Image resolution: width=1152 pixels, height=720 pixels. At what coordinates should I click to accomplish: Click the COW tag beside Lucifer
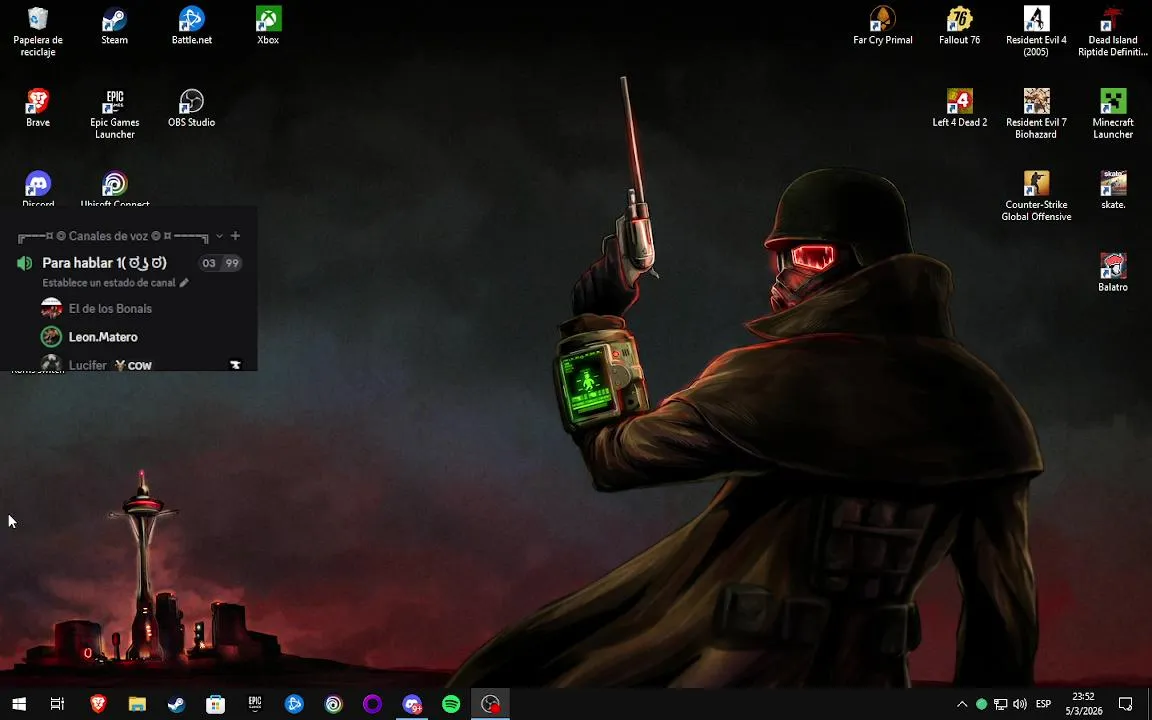(133, 365)
